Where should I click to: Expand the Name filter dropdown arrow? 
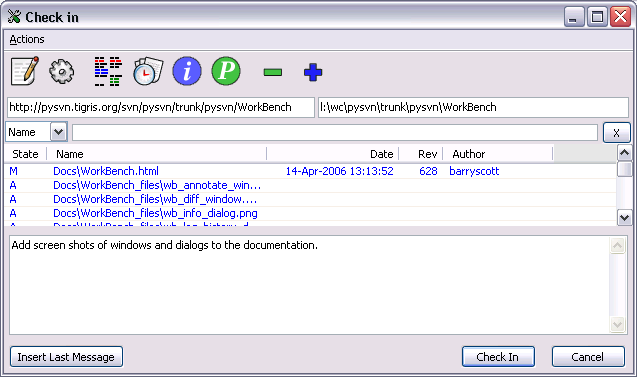58,132
